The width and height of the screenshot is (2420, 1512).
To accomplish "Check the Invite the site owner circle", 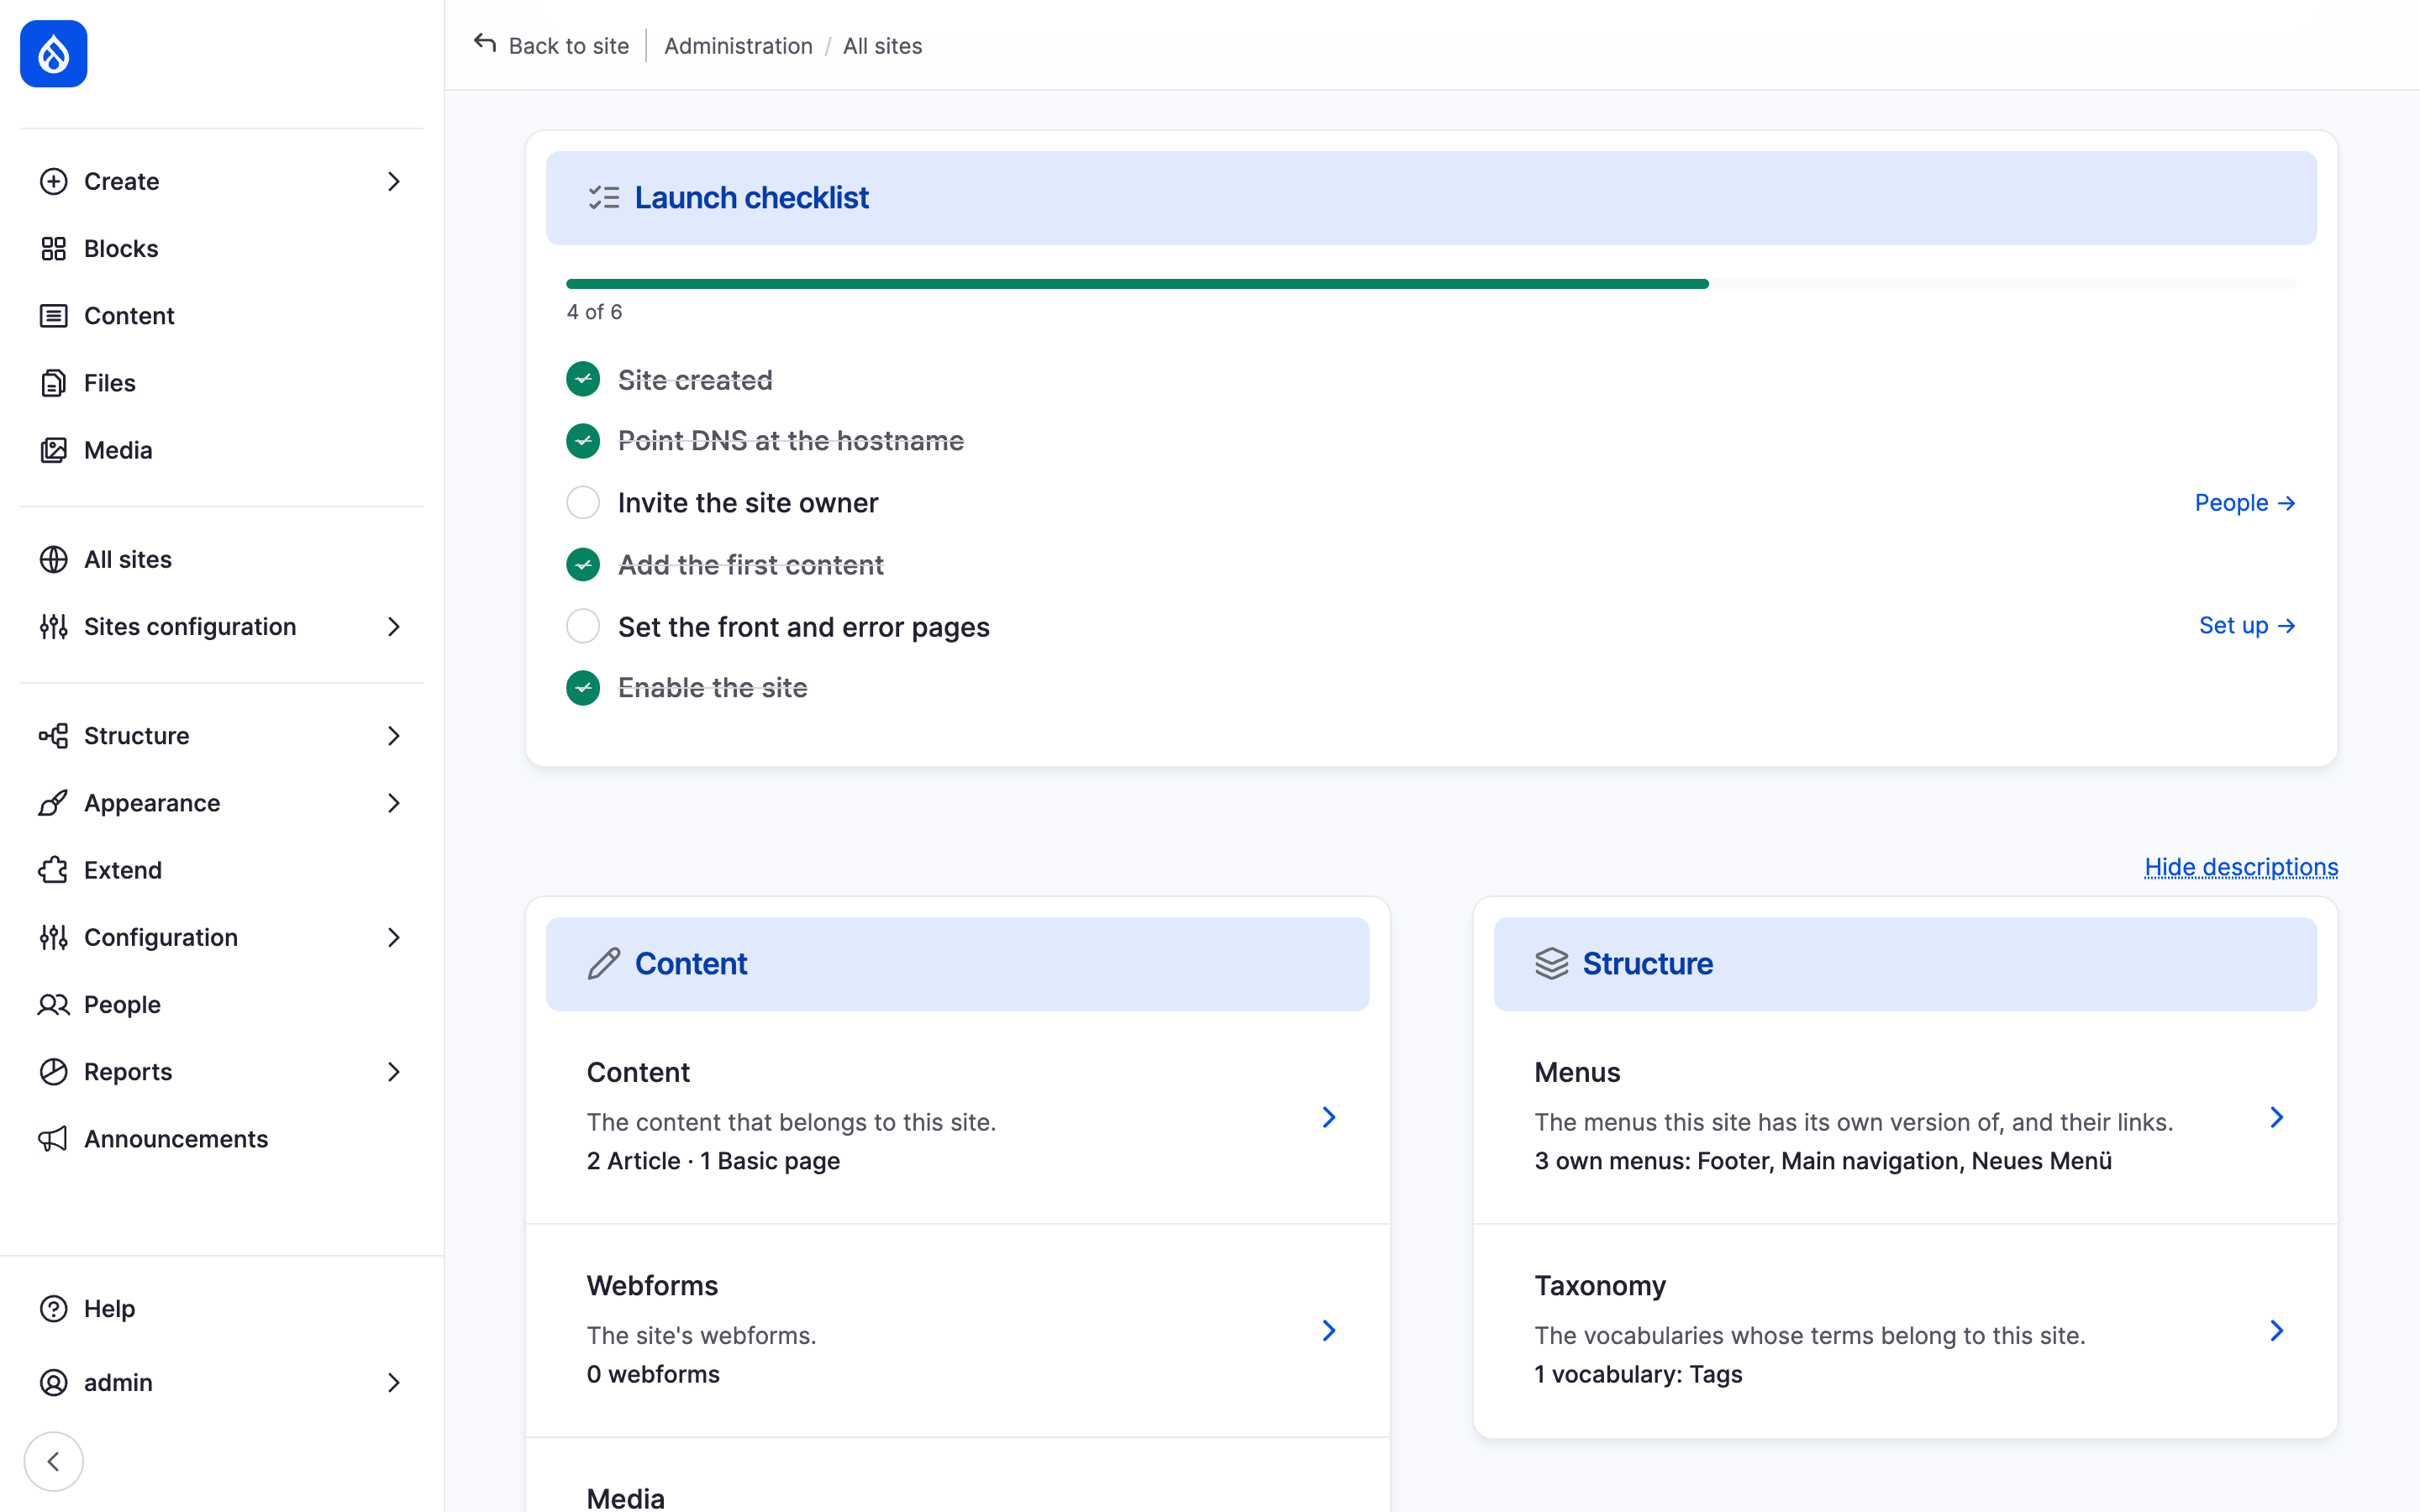I will click(583, 502).
